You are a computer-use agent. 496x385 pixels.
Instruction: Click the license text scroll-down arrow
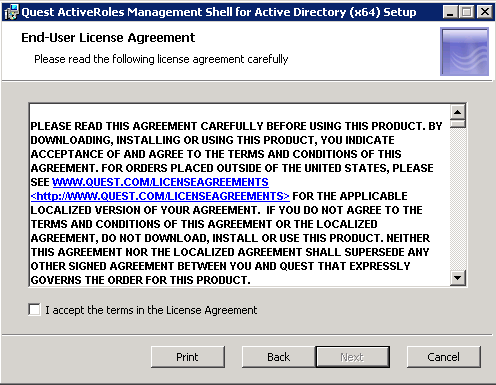458,278
